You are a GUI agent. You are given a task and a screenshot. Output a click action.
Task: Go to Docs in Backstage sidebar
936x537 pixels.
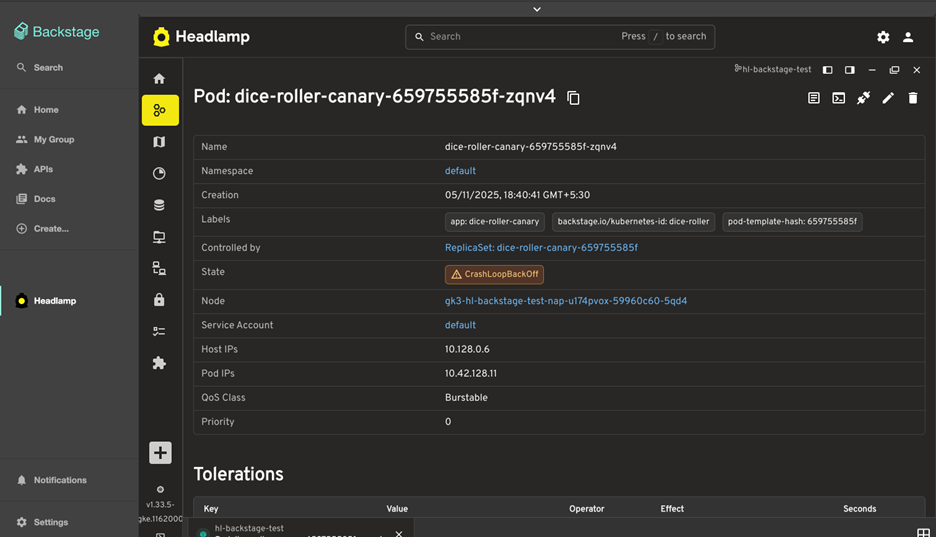click(44, 199)
